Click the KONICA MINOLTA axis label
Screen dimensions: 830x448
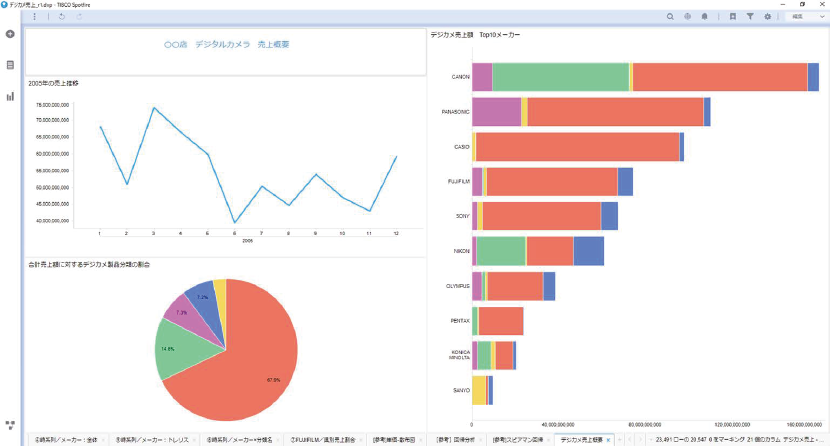coord(459,355)
